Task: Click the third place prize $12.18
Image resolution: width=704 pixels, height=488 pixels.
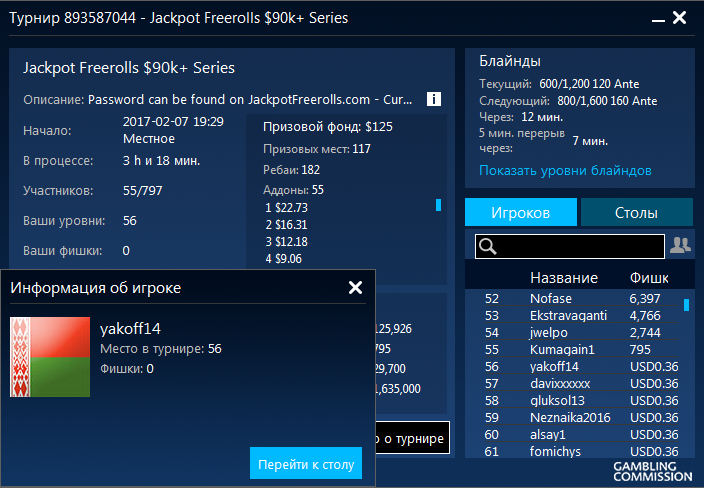Action: pyautogui.click(x=286, y=242)
